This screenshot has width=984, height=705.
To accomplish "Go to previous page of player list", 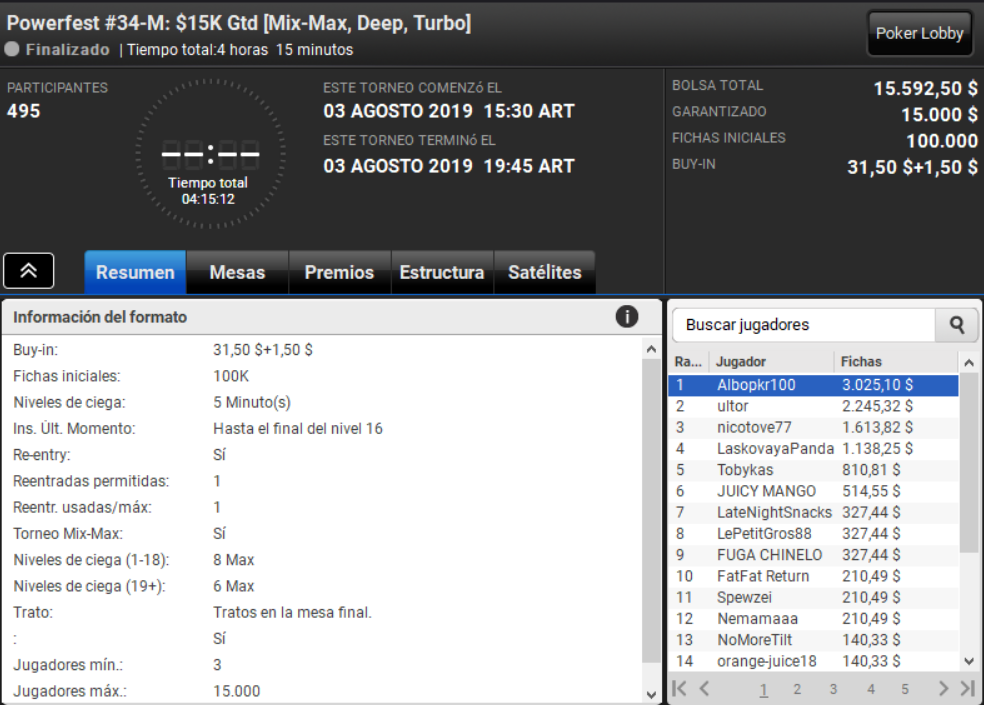I will (705, 688).
